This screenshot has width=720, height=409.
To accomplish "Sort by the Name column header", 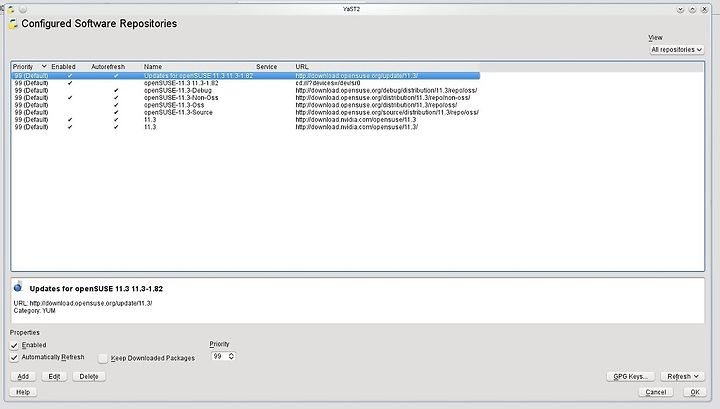I will click(153, 67).
